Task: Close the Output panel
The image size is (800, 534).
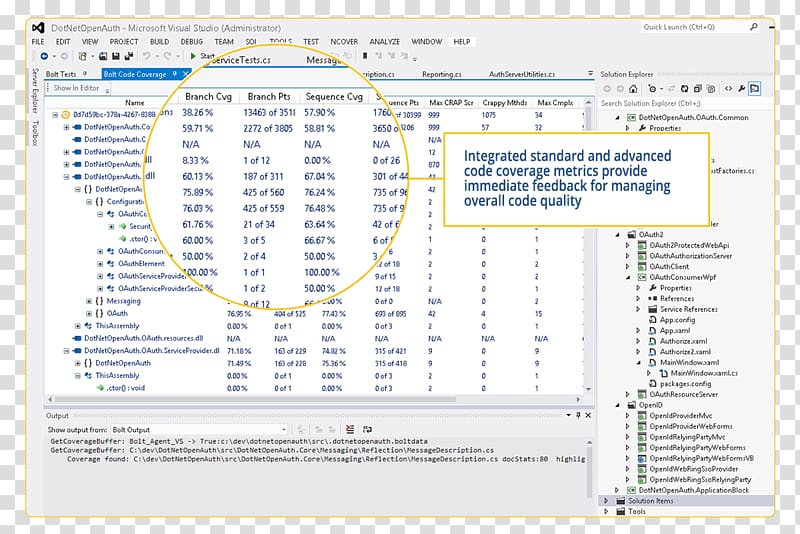Action: pyautogui.click(x=588, y=415)
